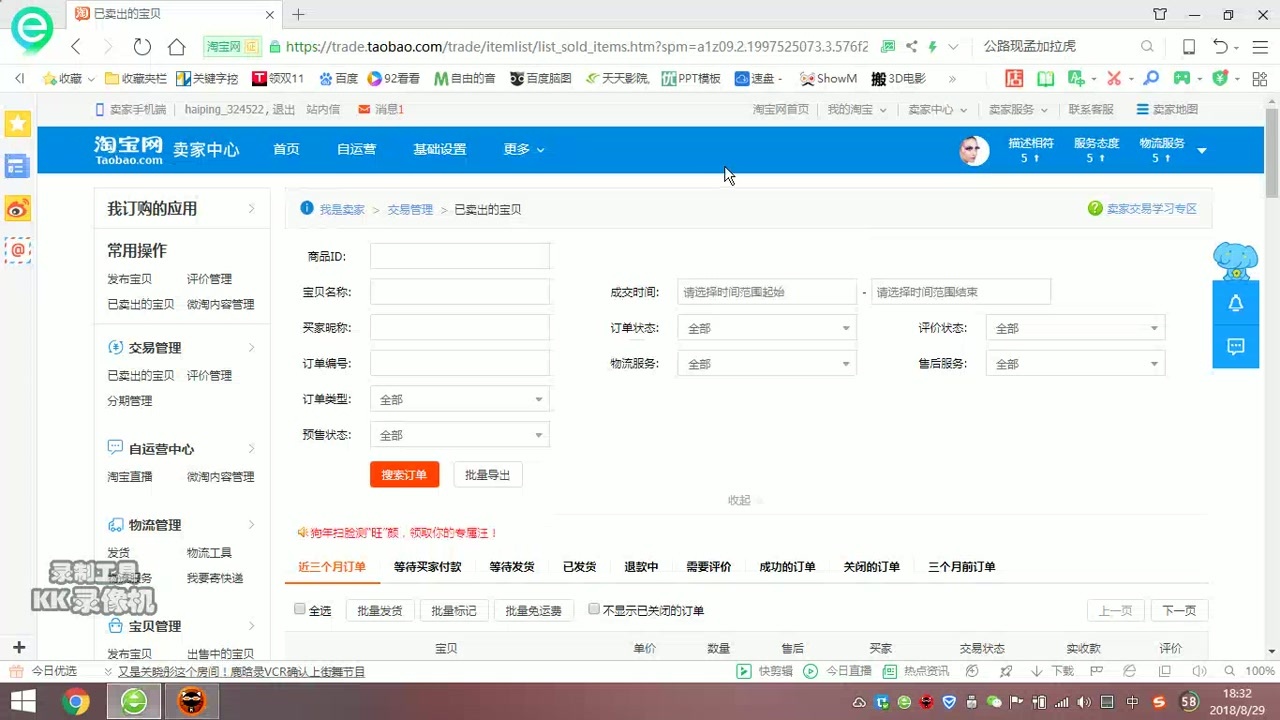Switch to the 等待买家付款 tab
This screenshot has width=1280, height=720.
tap(428, 566)
